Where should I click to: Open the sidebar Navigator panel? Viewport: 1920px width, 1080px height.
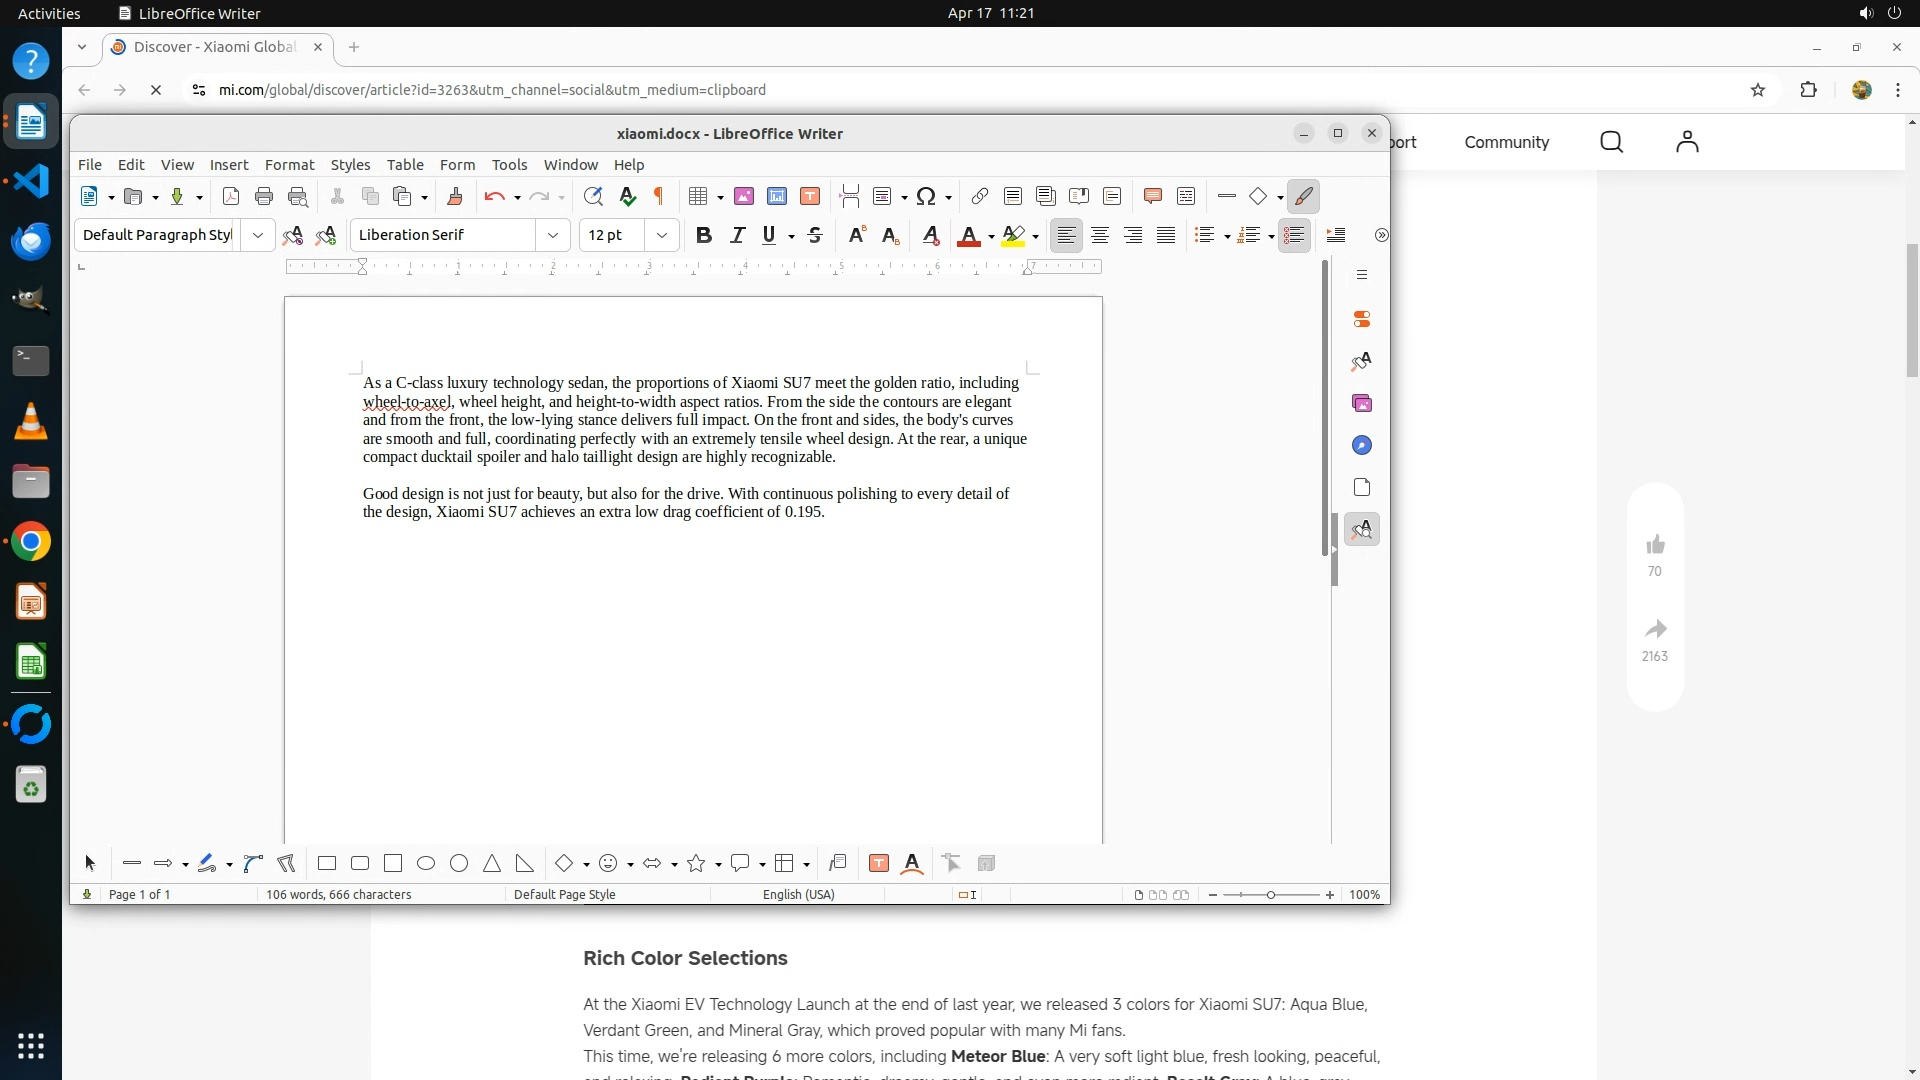[1361, 446]
